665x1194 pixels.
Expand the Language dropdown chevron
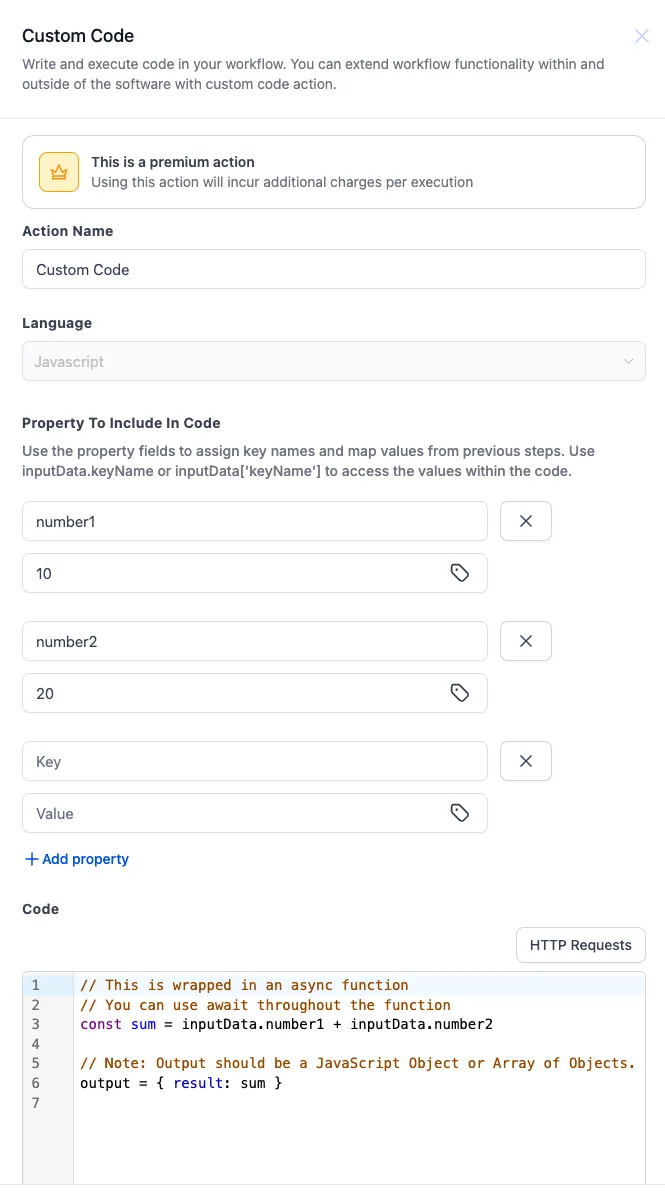tap(628, 361)
